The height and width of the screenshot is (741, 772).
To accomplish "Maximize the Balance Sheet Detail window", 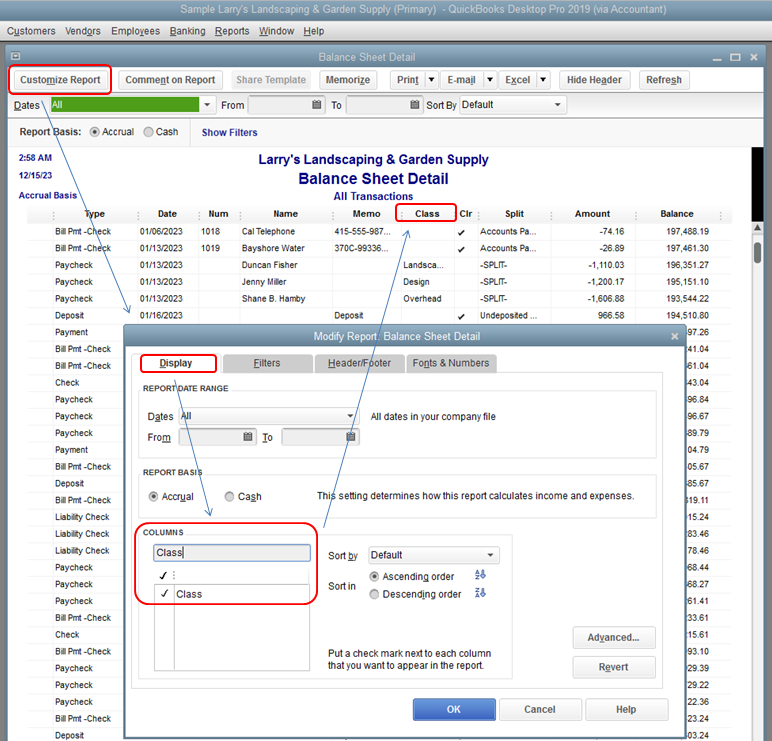I will click(x=735, y=57).
